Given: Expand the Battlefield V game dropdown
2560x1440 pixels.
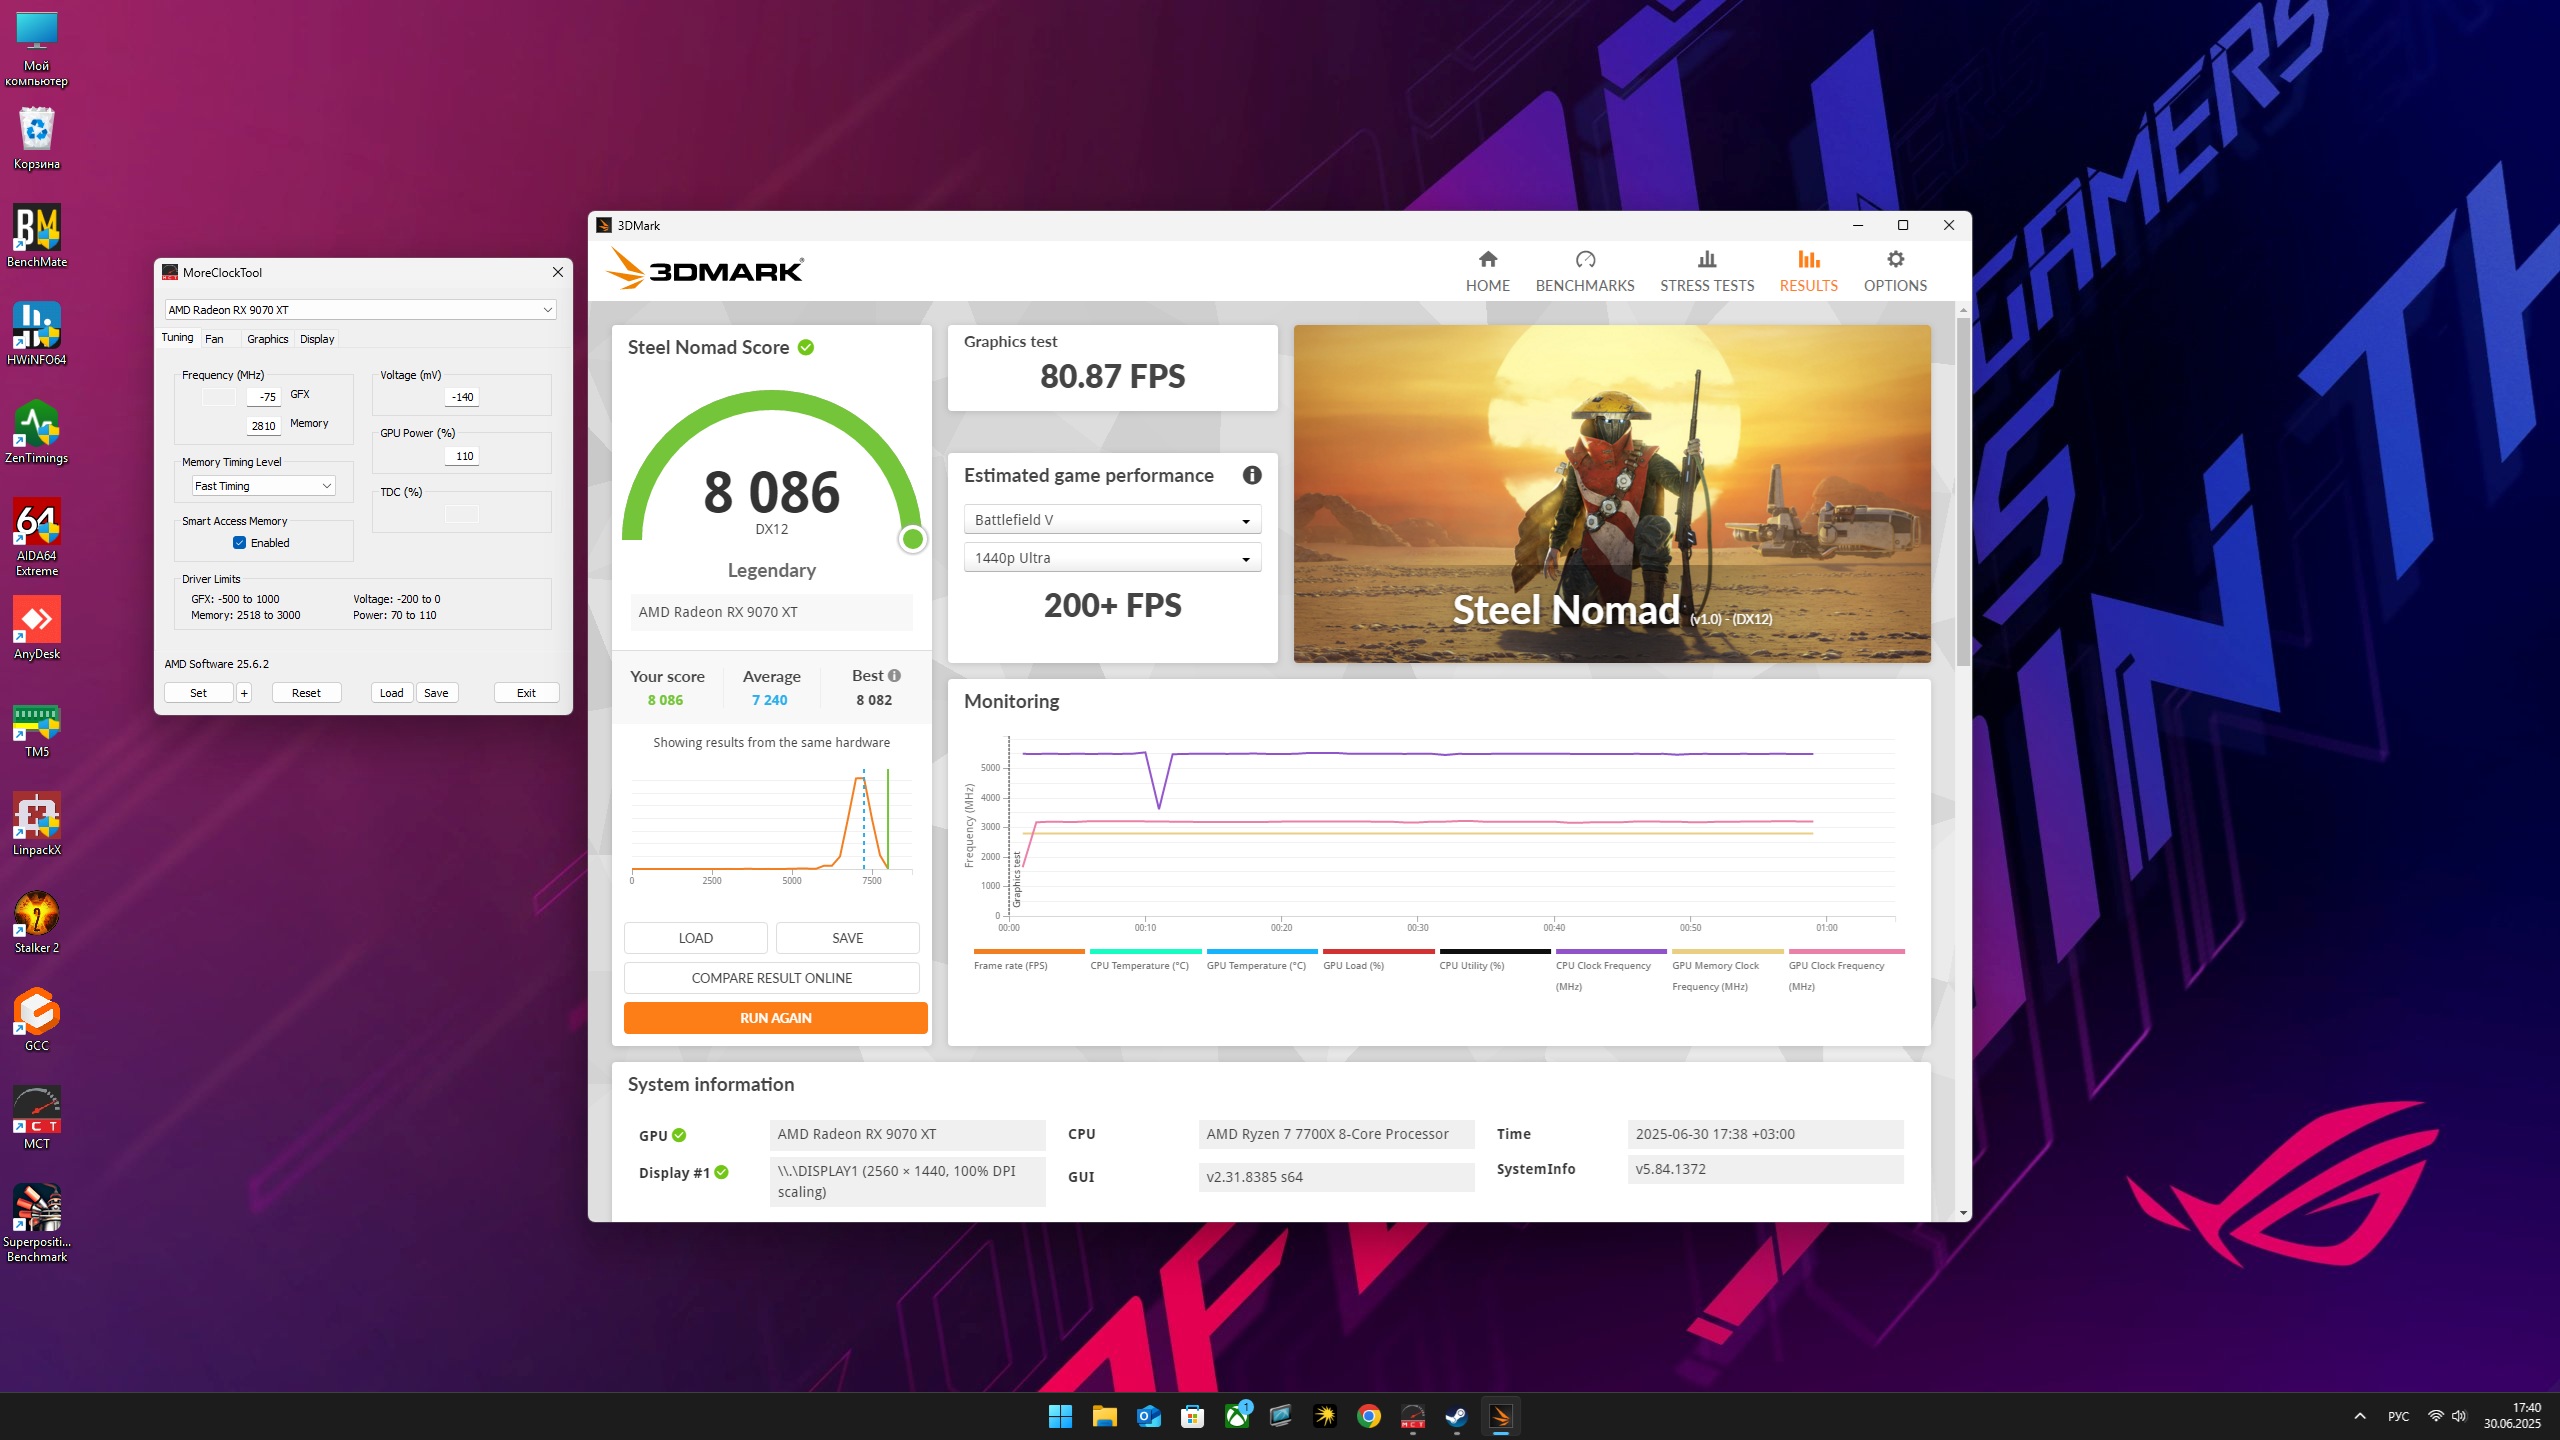Looking at the screenshot, I should point(1112,520).
